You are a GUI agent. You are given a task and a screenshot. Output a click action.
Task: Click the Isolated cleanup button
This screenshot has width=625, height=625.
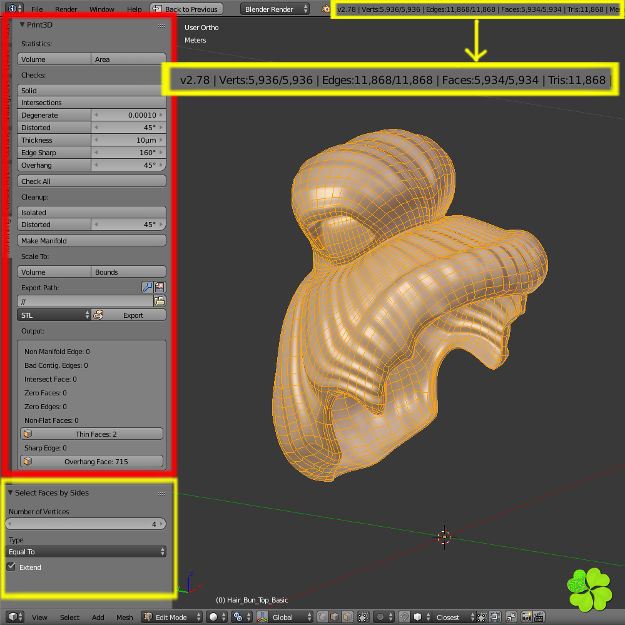(92, 212)
